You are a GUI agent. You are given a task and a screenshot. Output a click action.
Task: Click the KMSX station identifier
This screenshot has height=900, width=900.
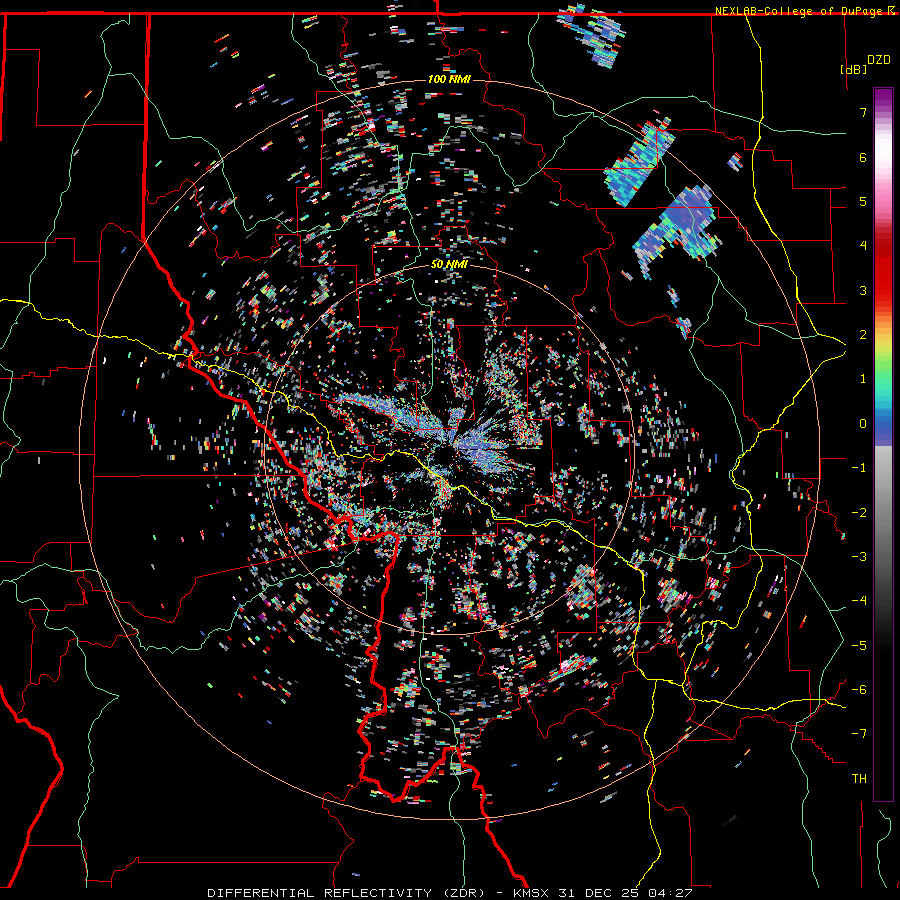click(532, 893)
